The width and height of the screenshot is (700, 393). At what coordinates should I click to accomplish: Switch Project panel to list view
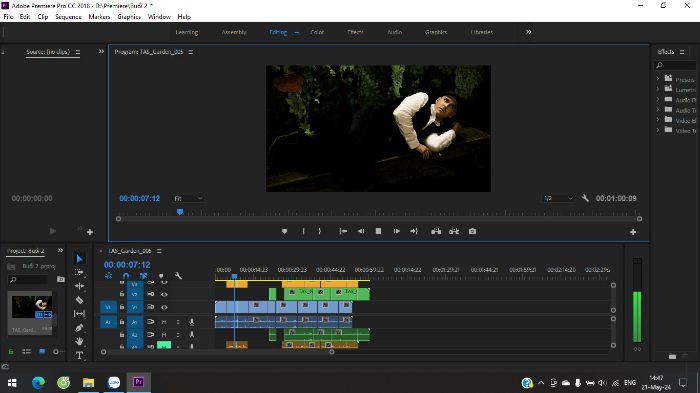click(26, 351)
